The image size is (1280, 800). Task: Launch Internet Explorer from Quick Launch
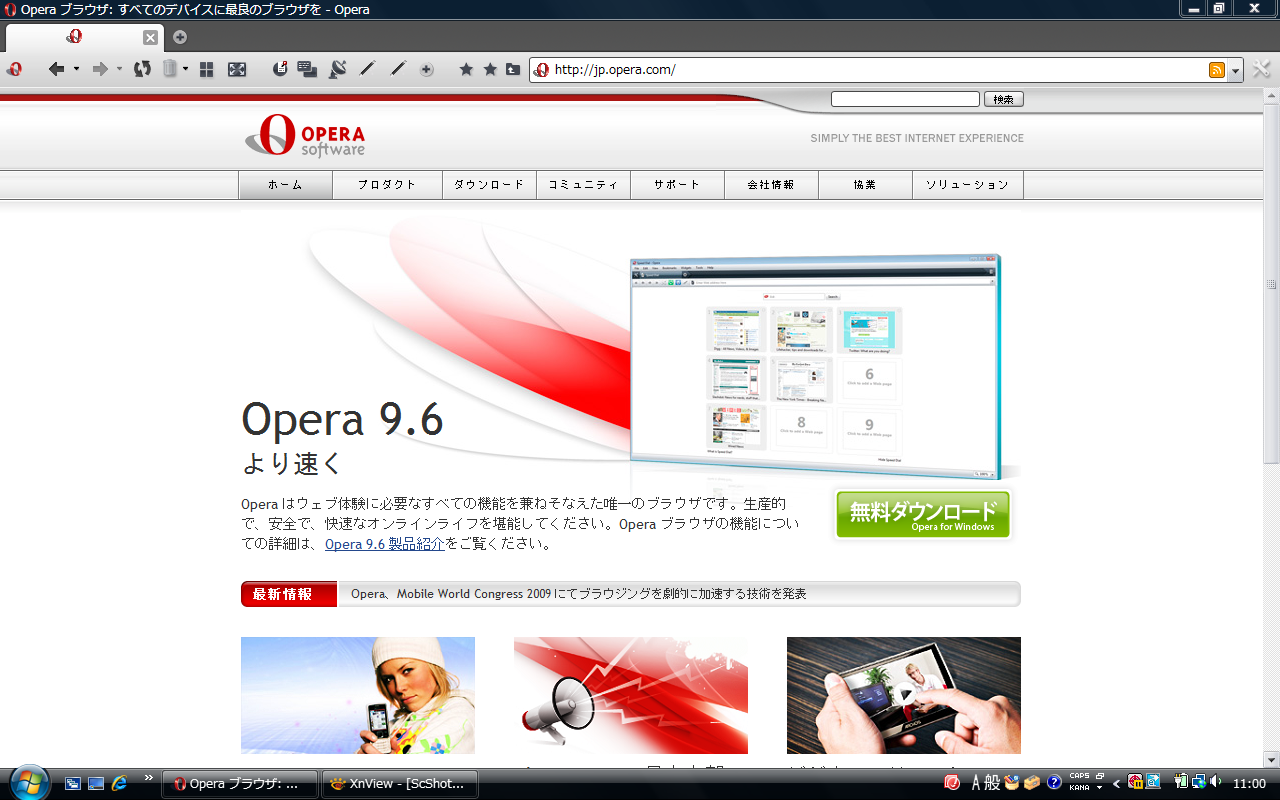[x=120, y=783]
